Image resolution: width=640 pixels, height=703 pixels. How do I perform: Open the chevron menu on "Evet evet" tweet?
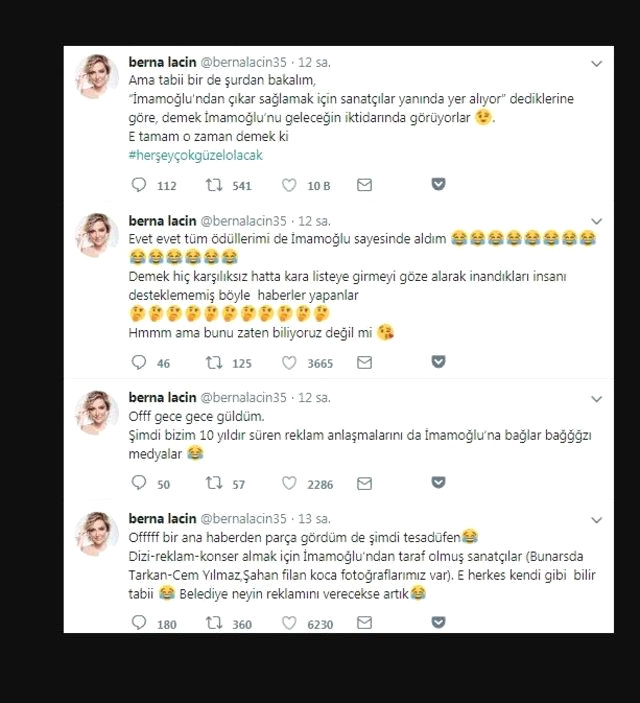pyautogui.click(x=597, y=221)
